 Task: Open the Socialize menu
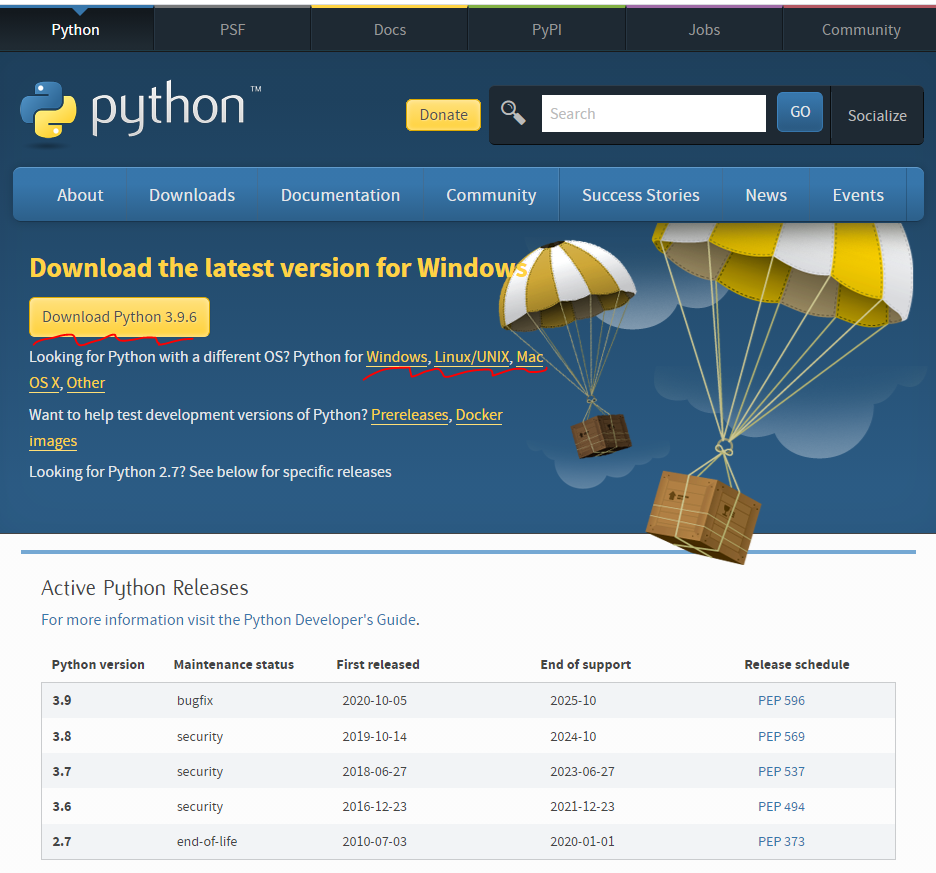[877, 116]
